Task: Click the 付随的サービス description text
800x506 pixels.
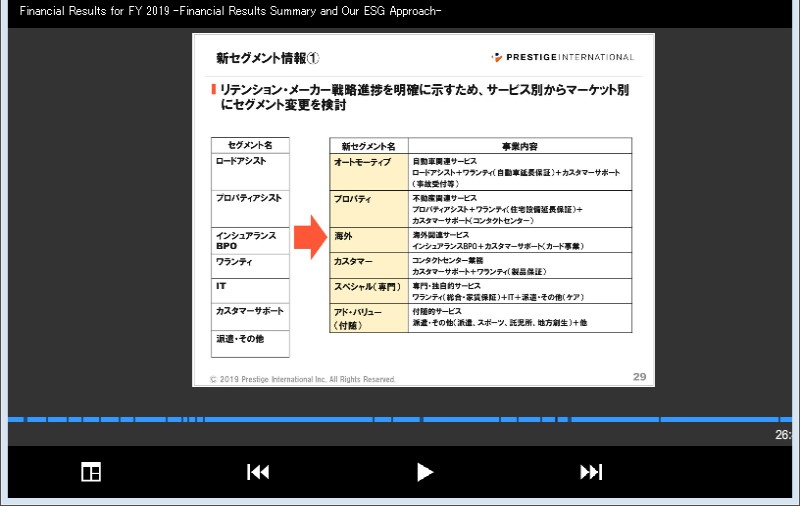Action: pos(437,311)
